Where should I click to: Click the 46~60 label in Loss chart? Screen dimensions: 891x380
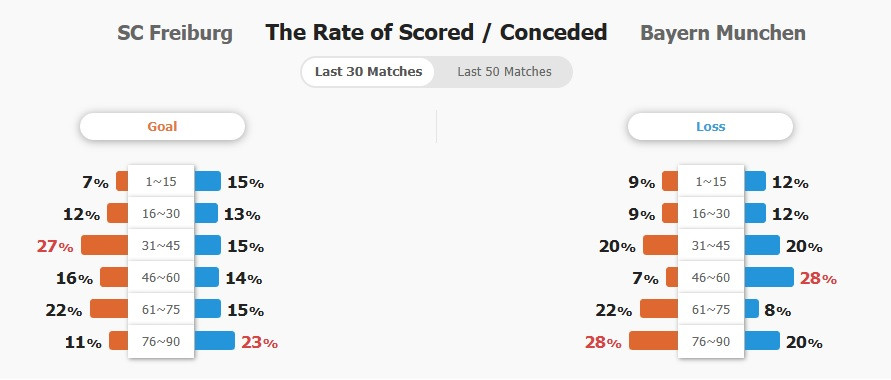pos(711,278)
